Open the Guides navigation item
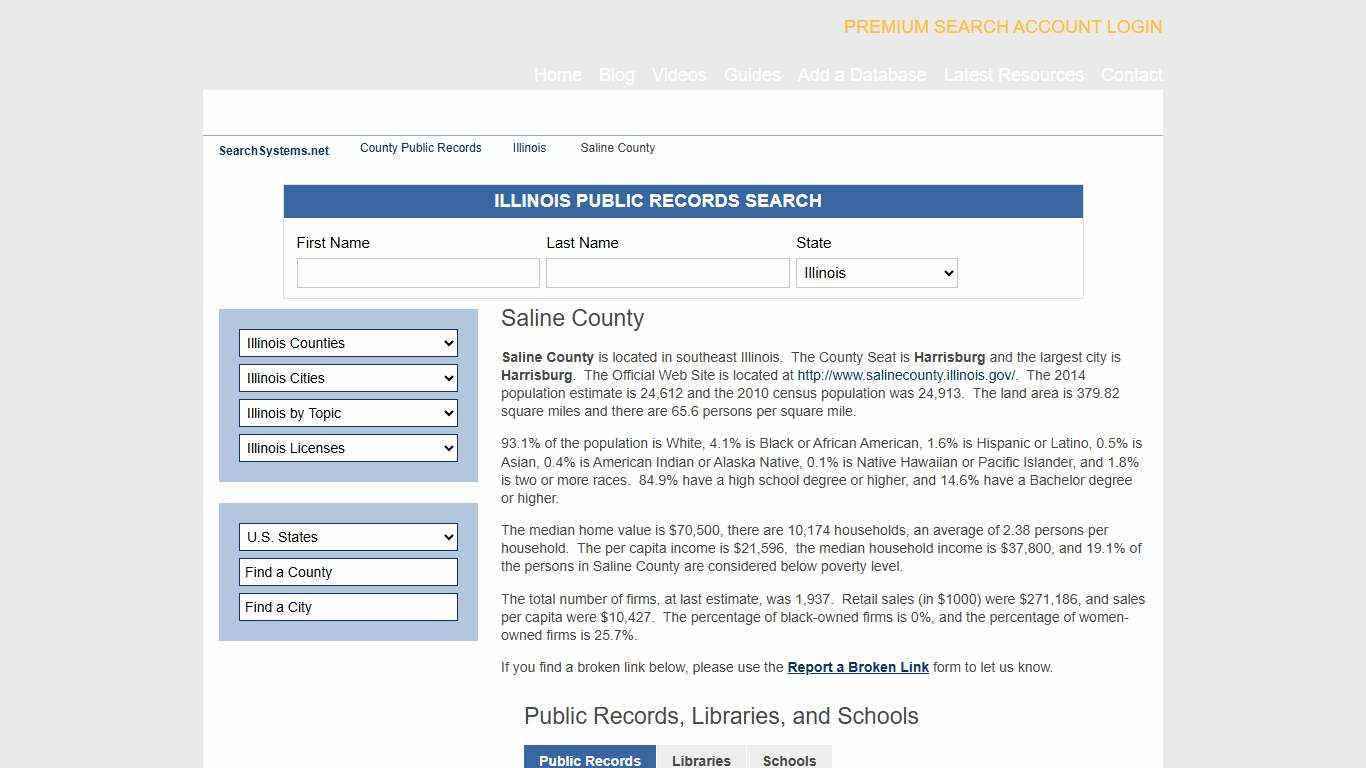The width and height of the screenshot is (1366, 768). point(752,75)
